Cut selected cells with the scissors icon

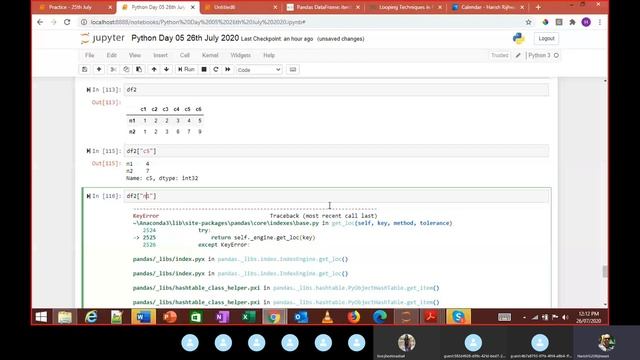click(x=113, y=69)
